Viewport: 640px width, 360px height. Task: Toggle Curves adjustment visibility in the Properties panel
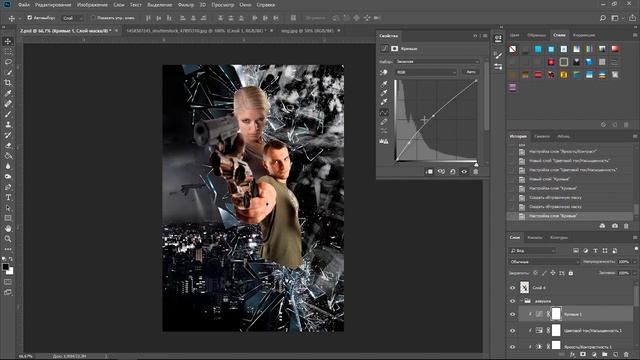(464, 172)
